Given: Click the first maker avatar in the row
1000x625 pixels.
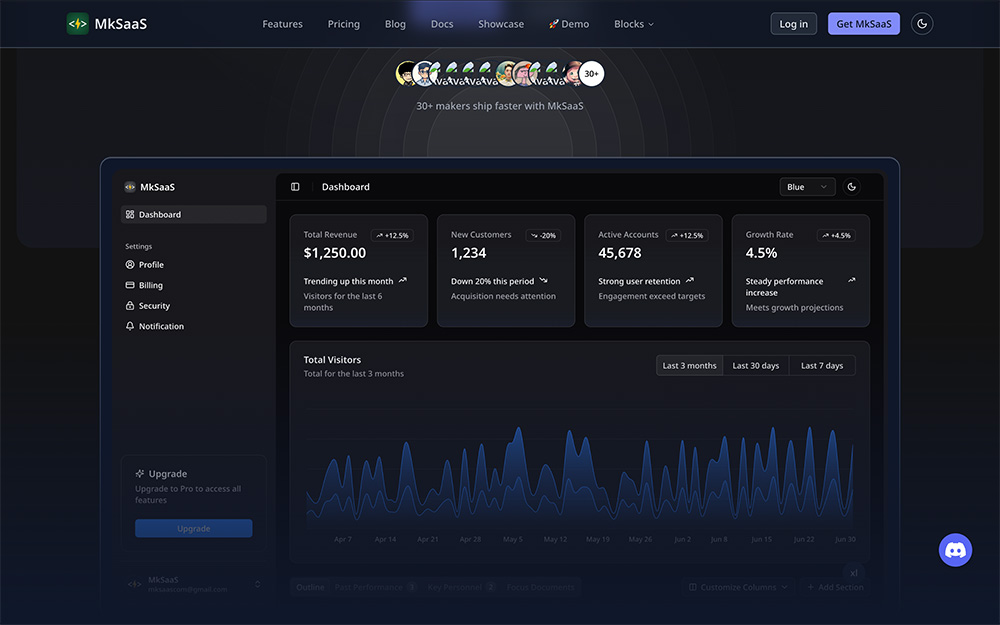Looking at the screenshot, I should [406, 73].
